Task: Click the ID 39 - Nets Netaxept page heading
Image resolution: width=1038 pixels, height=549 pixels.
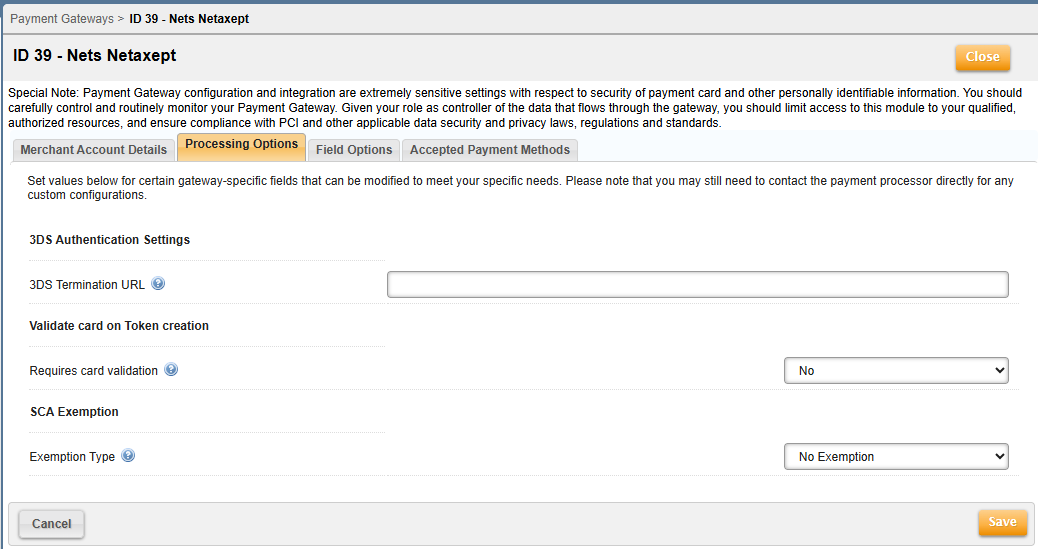Action: click(x=95, y=55)
